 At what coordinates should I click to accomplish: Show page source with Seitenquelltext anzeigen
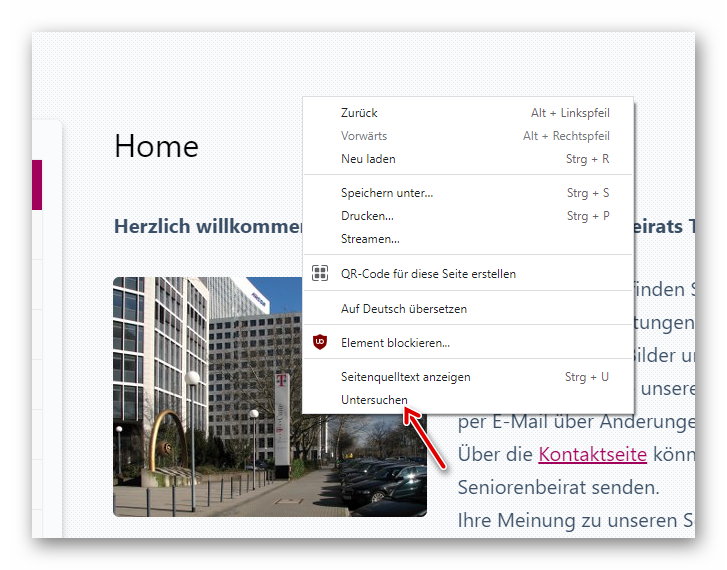tap(405, 377)
